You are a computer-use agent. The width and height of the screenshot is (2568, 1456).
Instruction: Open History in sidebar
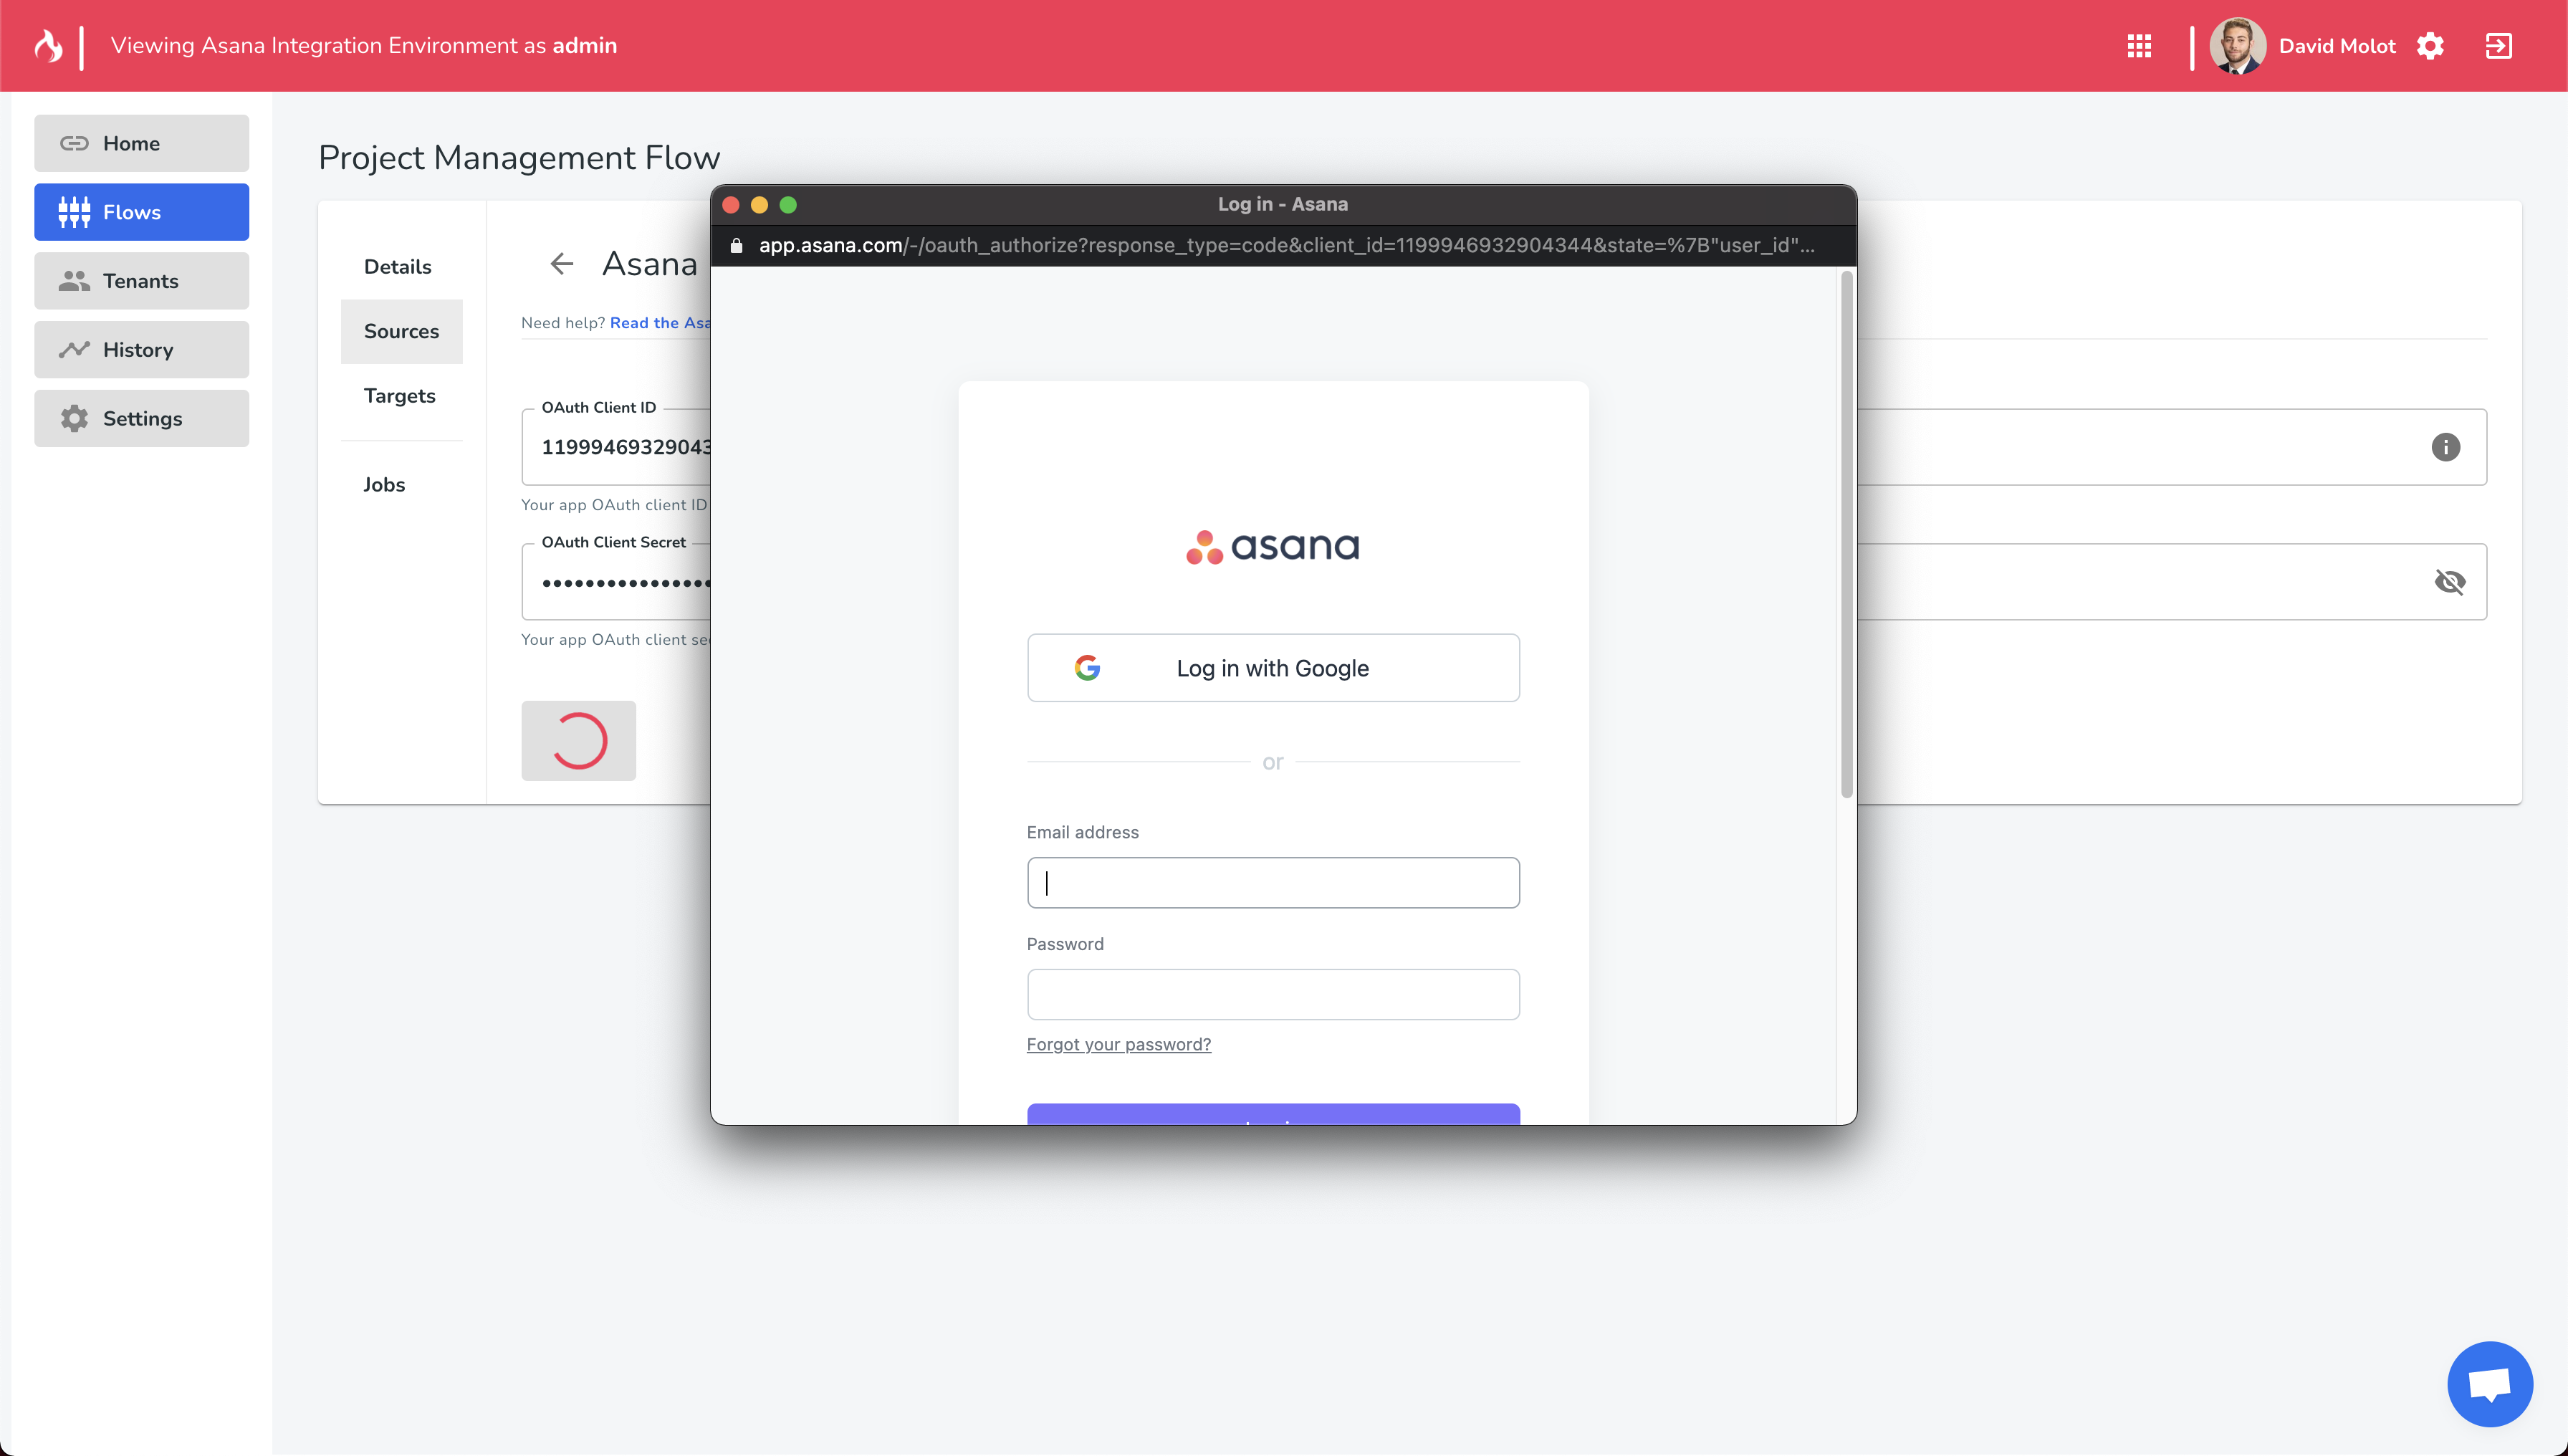(x=141, y=350)
